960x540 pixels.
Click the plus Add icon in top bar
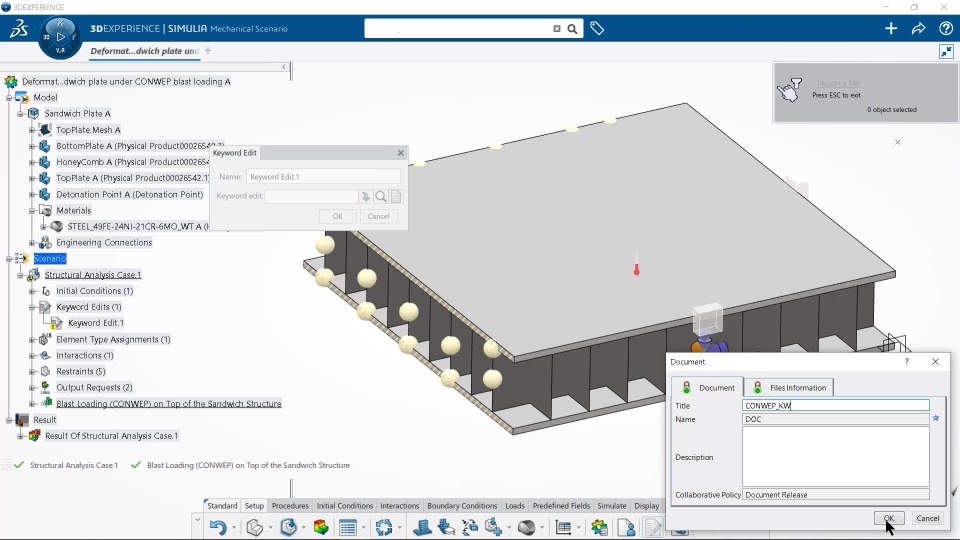click(891, 28)
